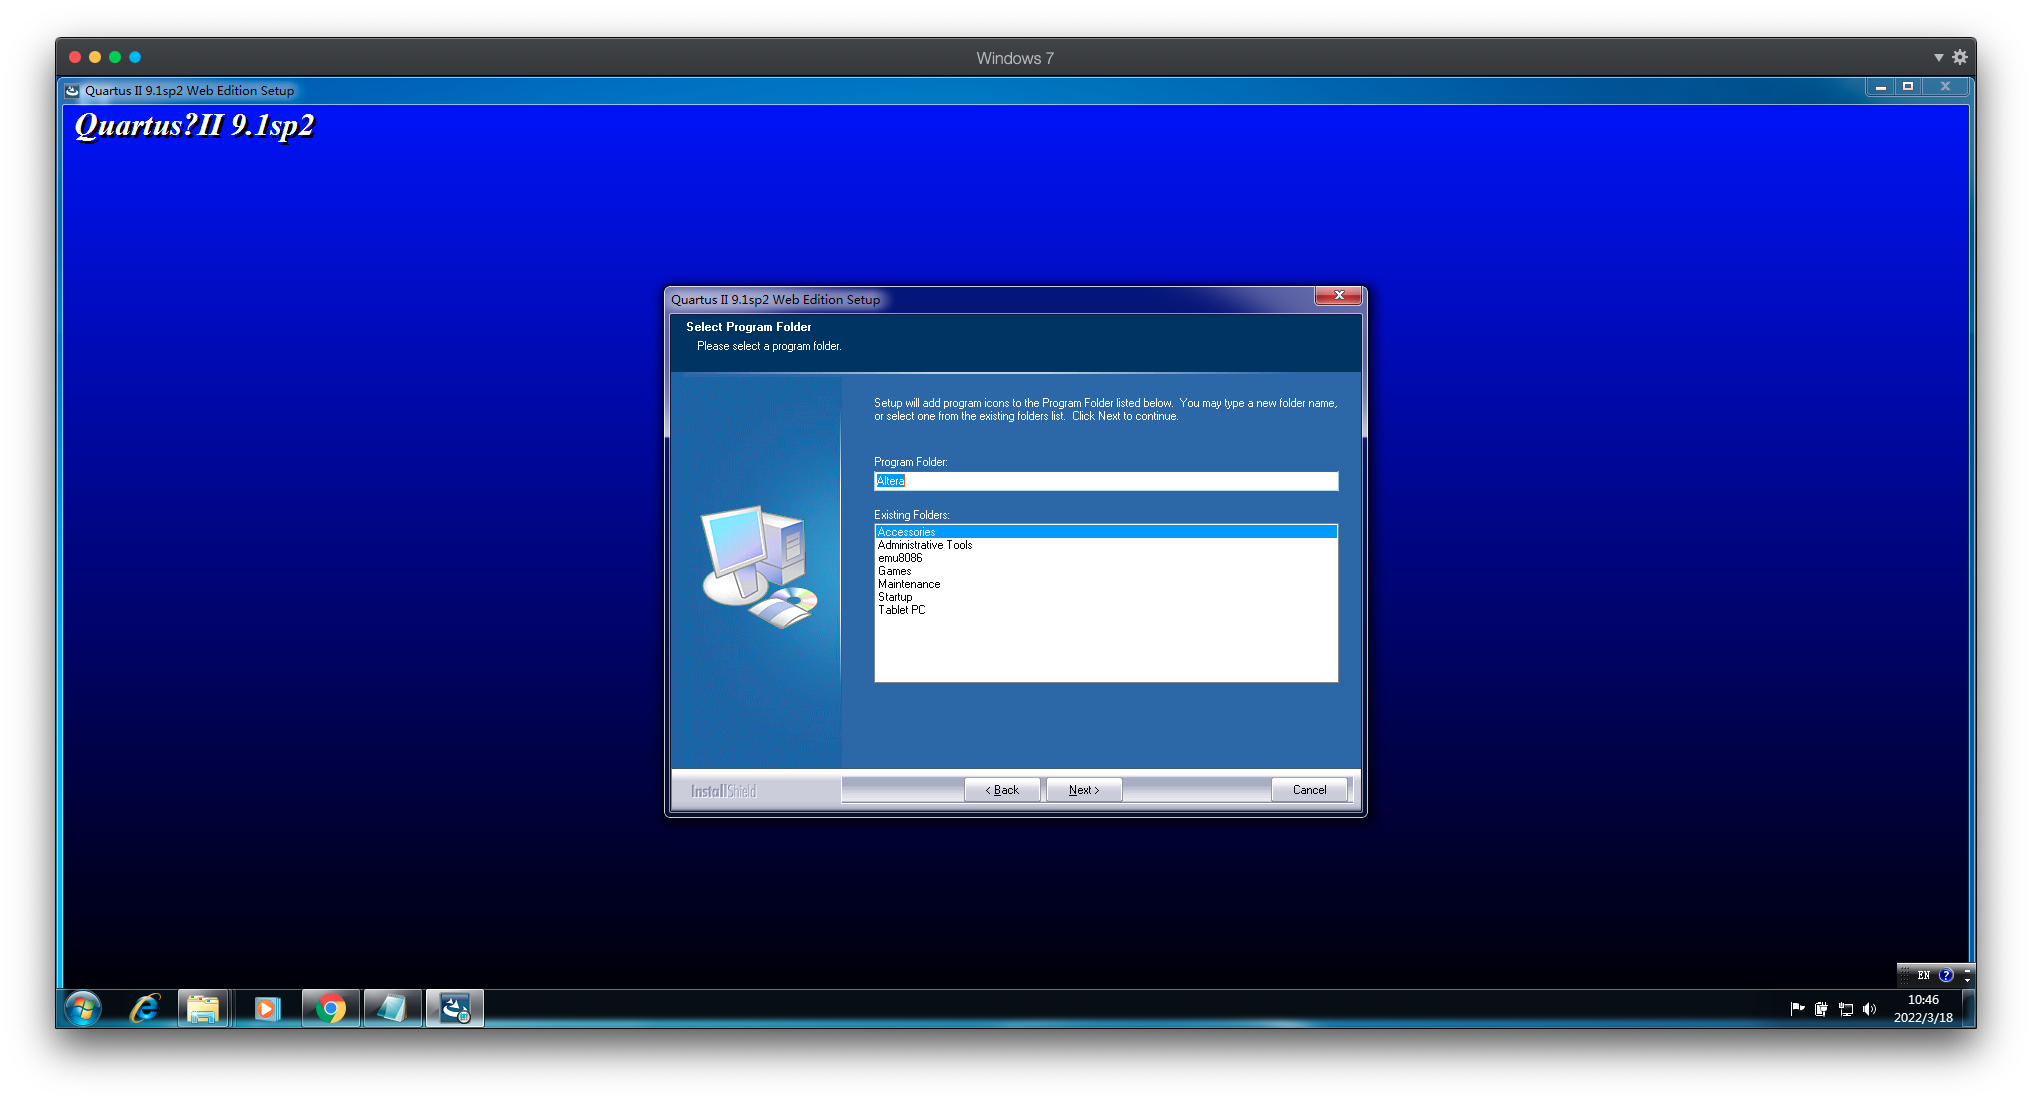Screen dimensions: 2032x1102
Task: Cancel the Quartus setup
Action: (x=1309, y=790)
